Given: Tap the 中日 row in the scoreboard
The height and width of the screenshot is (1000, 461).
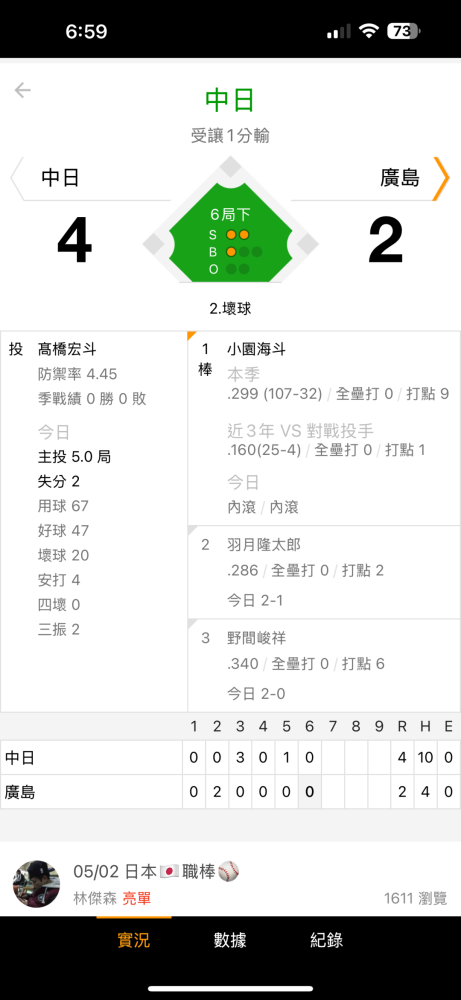Looking at the screenshot, I should [230, 758].
